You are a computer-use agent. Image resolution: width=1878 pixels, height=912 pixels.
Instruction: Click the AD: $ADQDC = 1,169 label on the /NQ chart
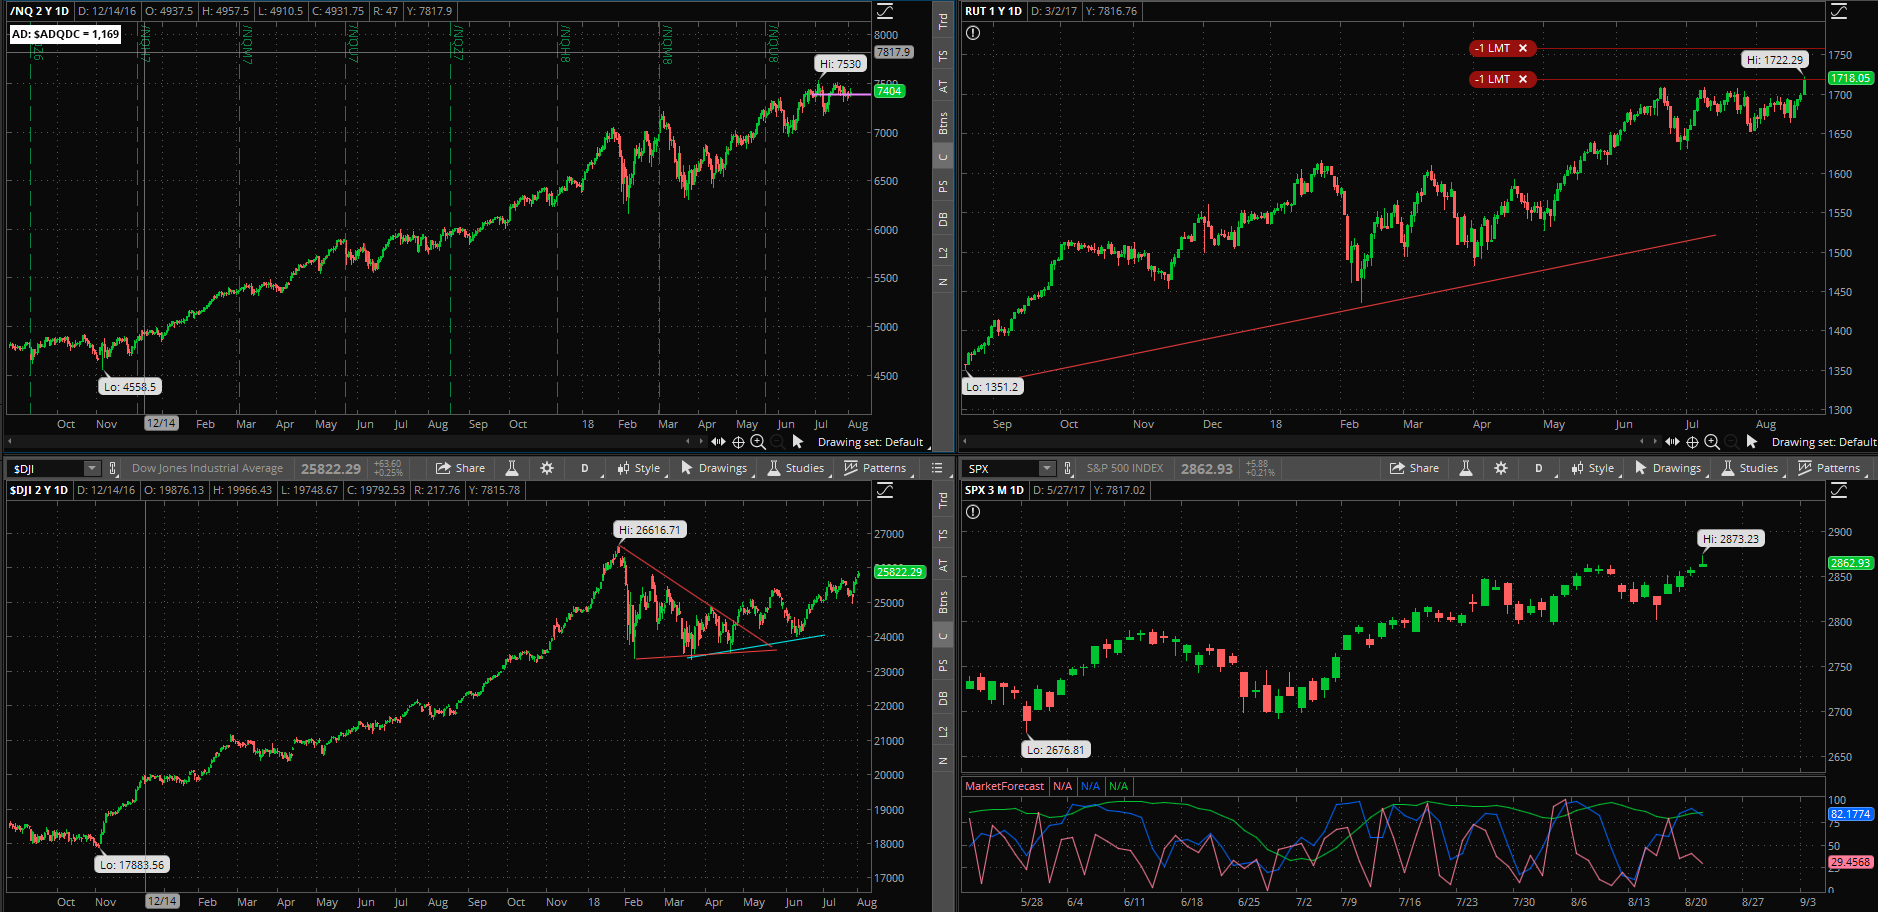pyautogui.click(x=65, y=34)
